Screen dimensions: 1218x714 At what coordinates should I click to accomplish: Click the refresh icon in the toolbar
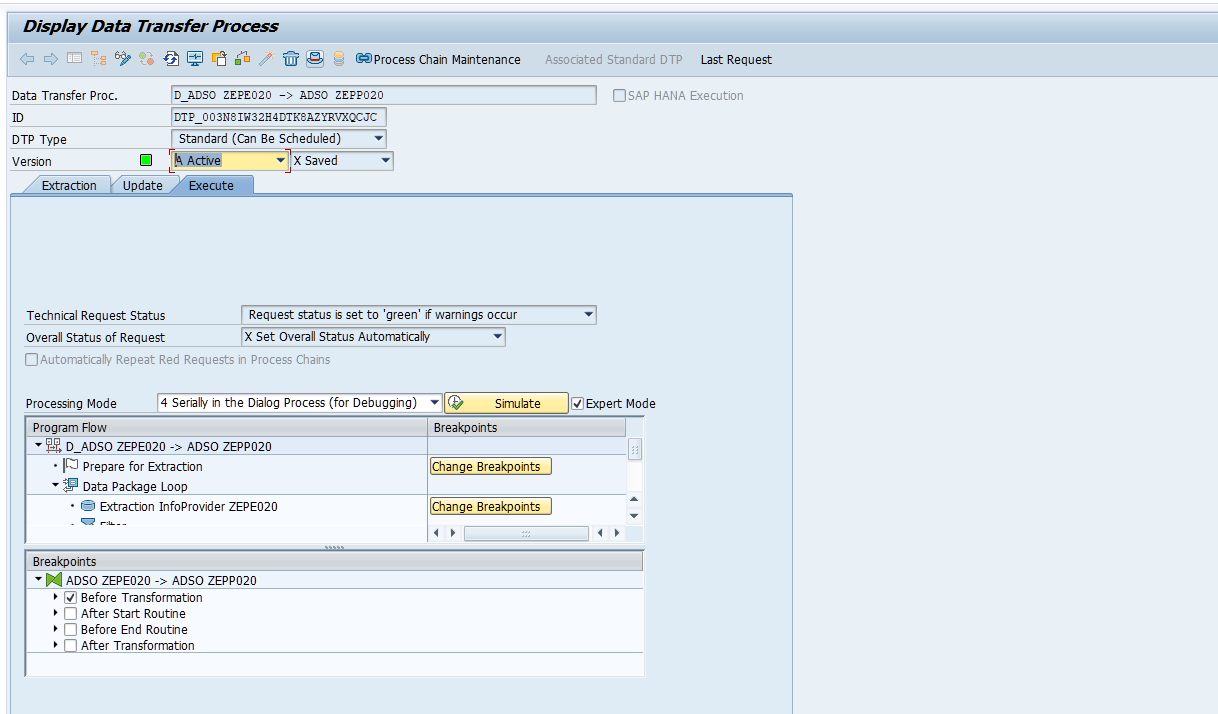click(x=171, y=59)
